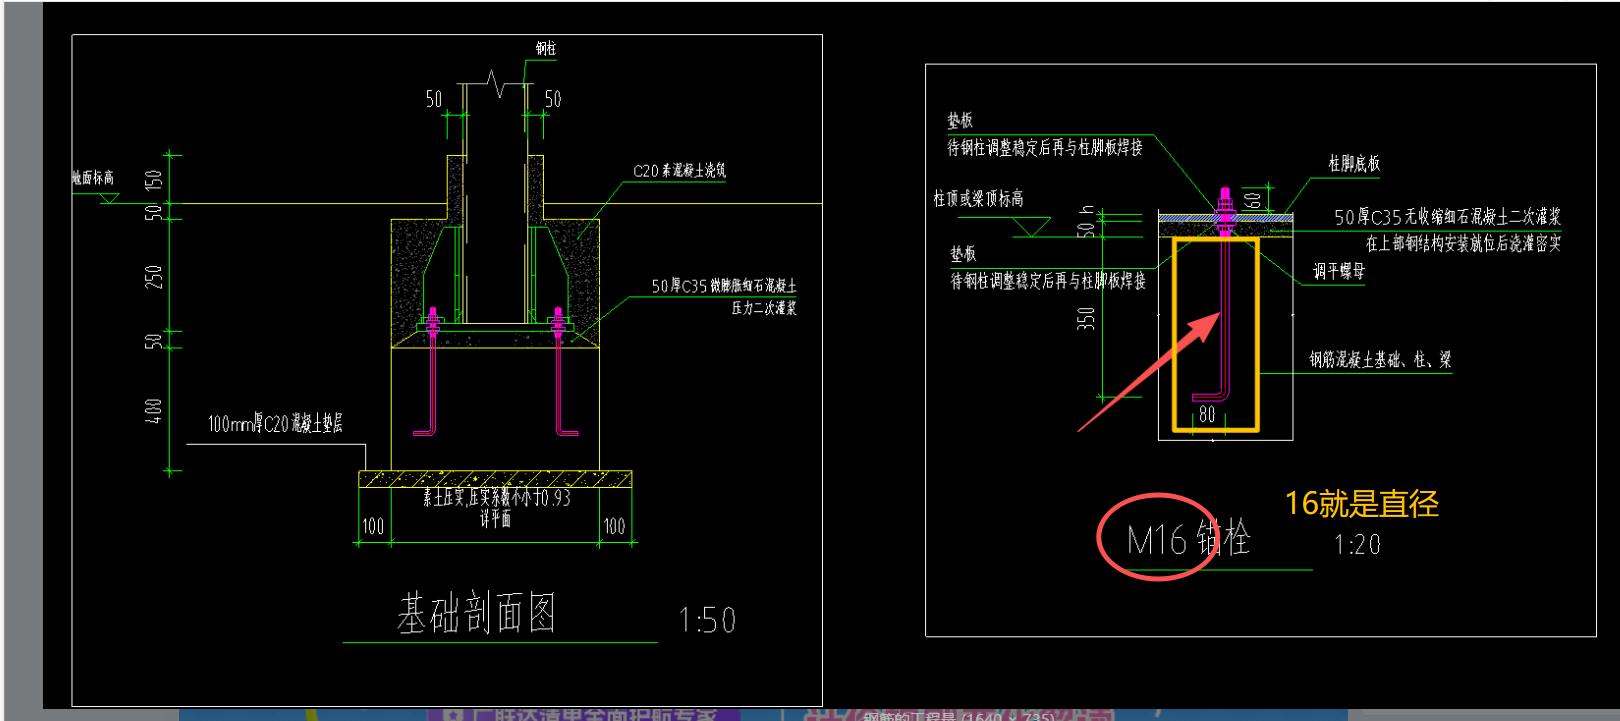This screenshot has width=1620, height=721.
Task: Click the 1:20 scale label
Action: [1357, 545]
